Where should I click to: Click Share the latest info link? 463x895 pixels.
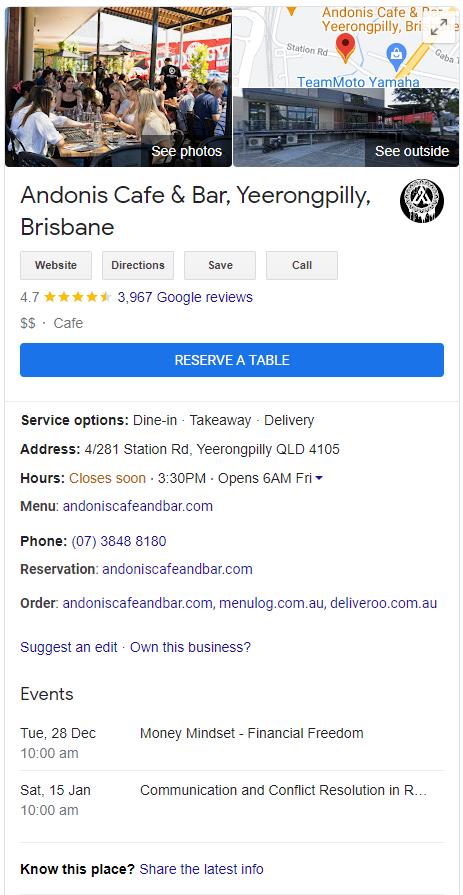click(x=202, y=869)
